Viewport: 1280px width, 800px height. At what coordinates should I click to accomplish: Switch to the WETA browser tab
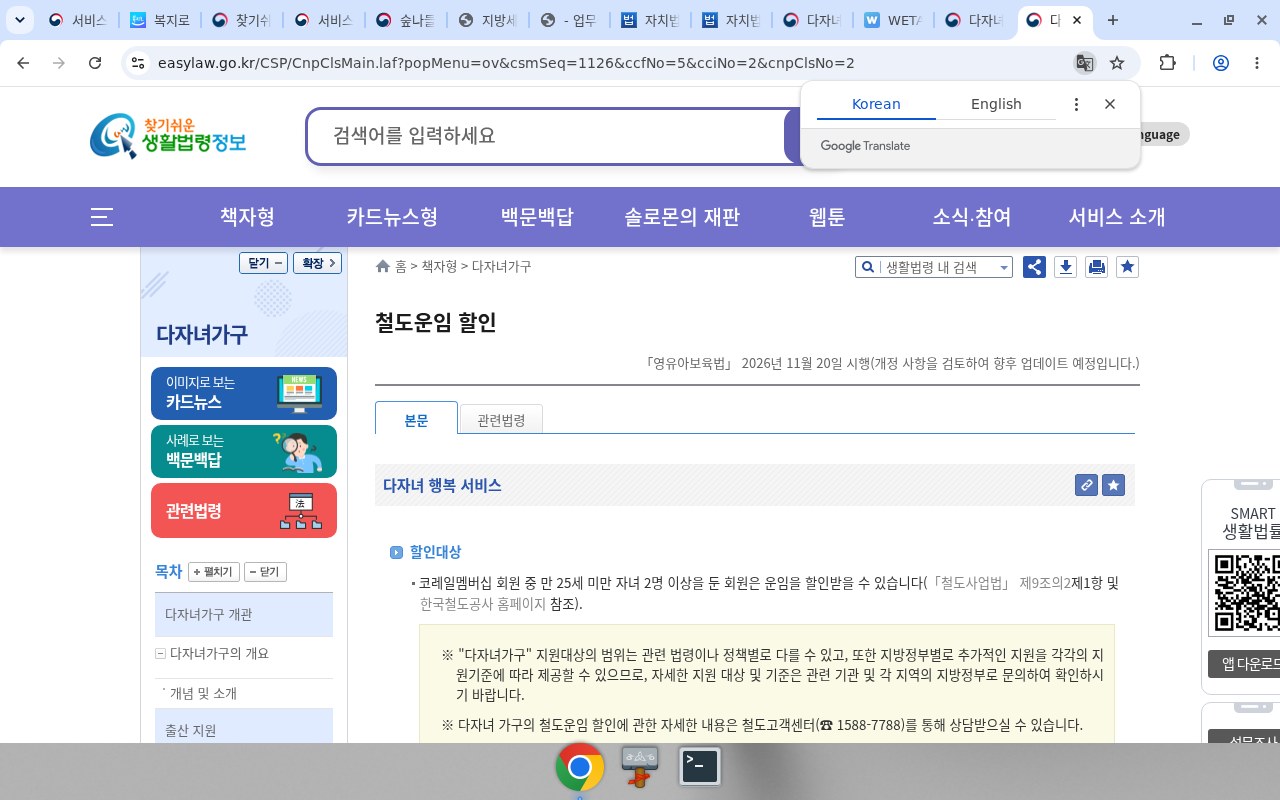893,20
